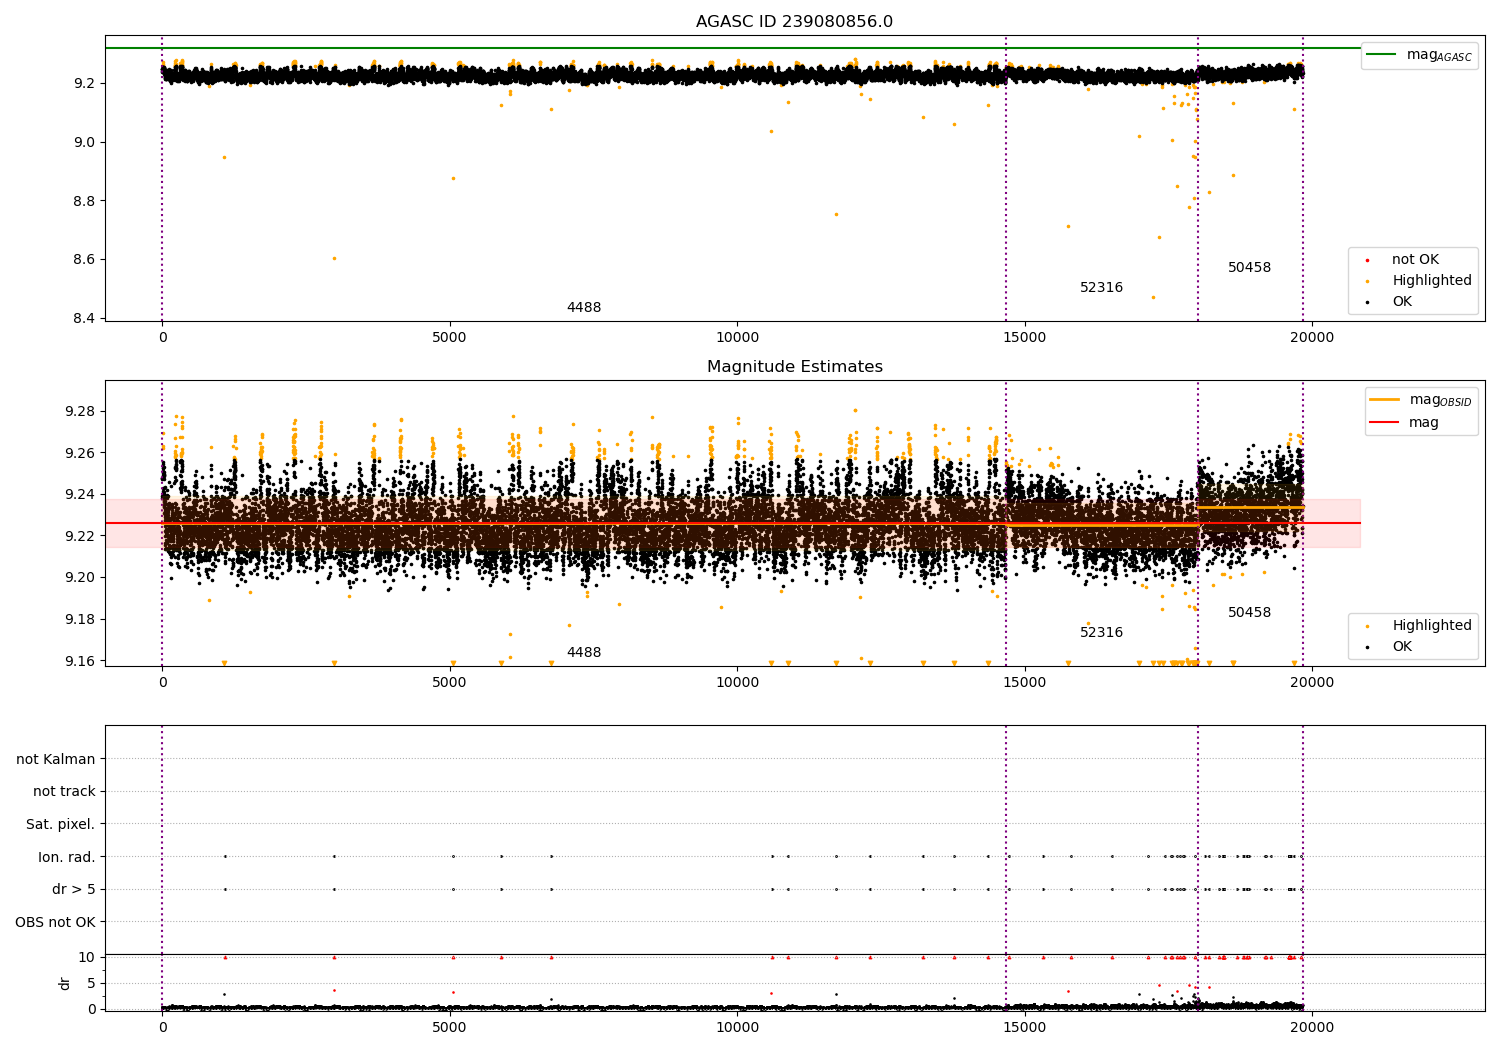Viewport: 1500px width, 1050px height.
Task: Click the 5000 x-tick under the dr plot
Action: 450,1028
